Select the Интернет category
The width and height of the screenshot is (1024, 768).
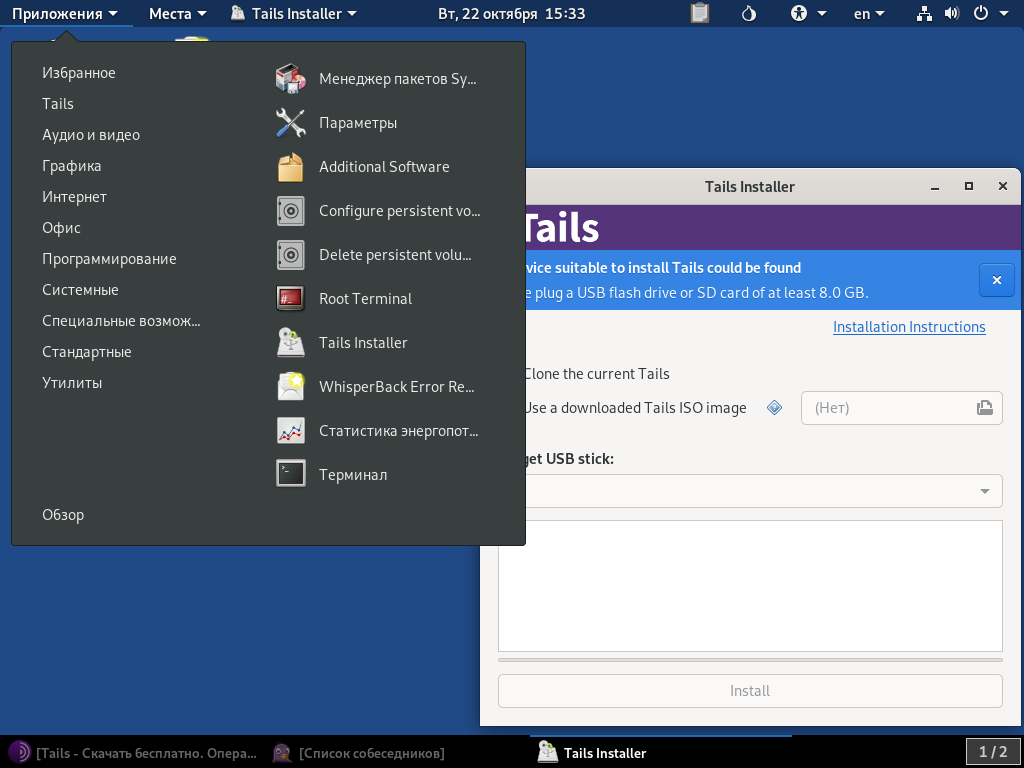(x=74, y=197)
